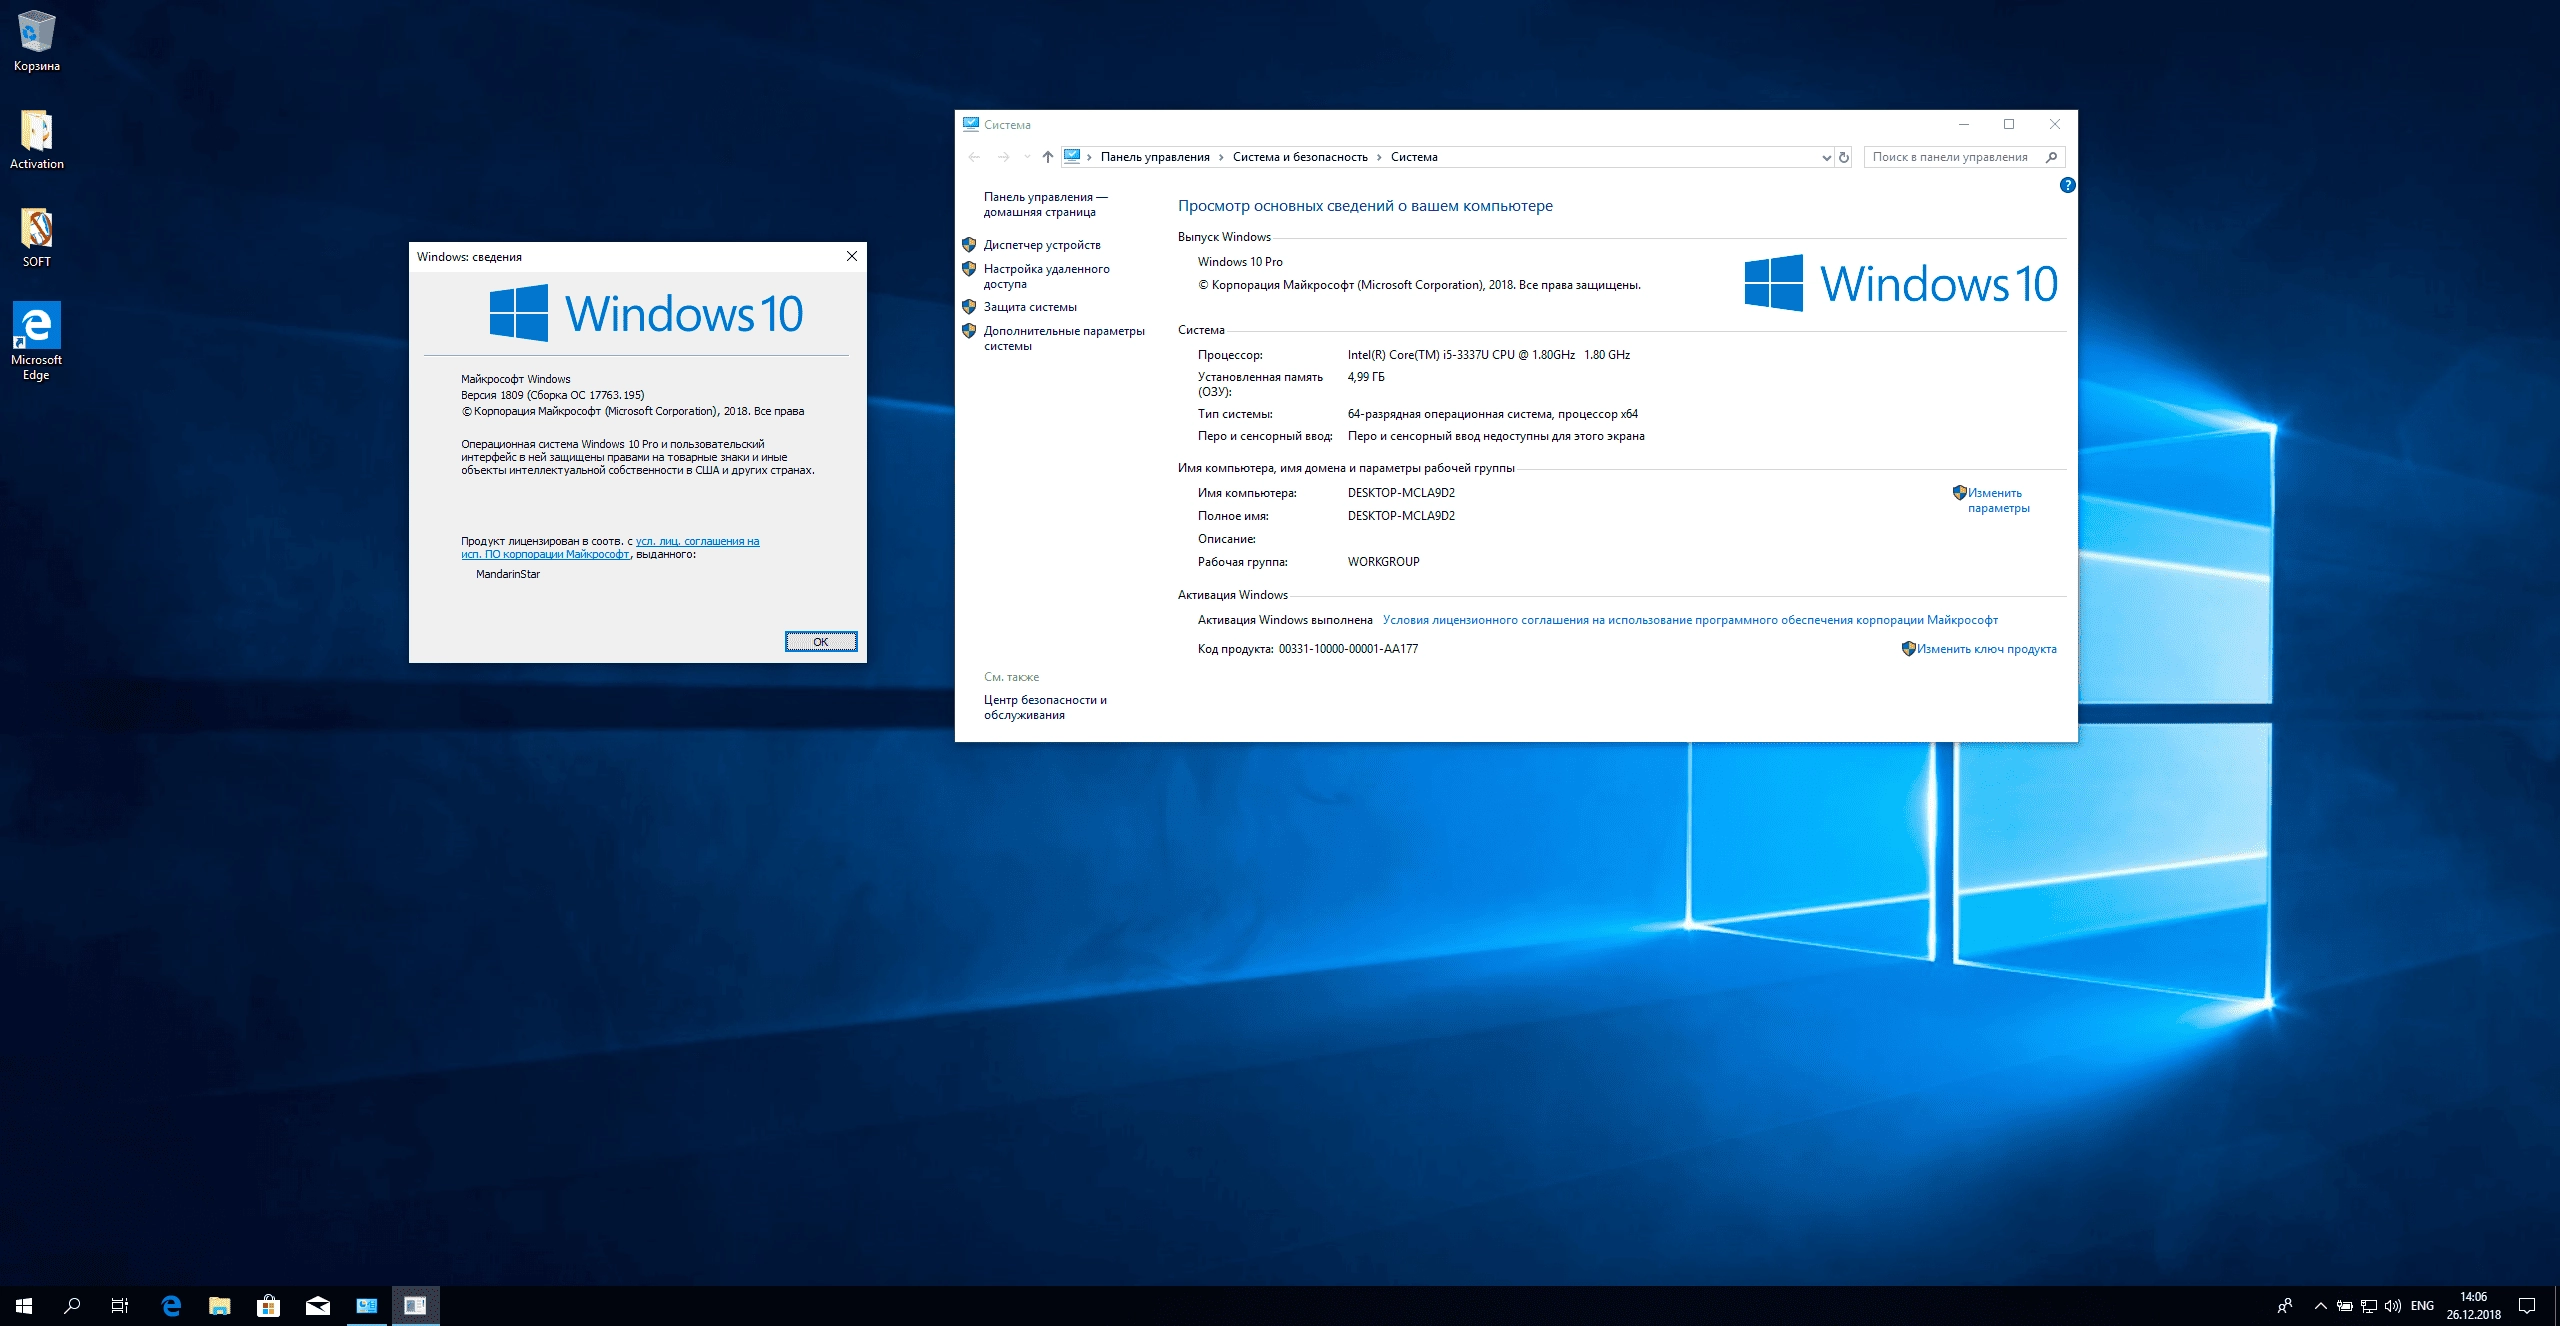Select Система и безопасность breadcrumb
The image size is (2560, 1326).
point(1300,157)
